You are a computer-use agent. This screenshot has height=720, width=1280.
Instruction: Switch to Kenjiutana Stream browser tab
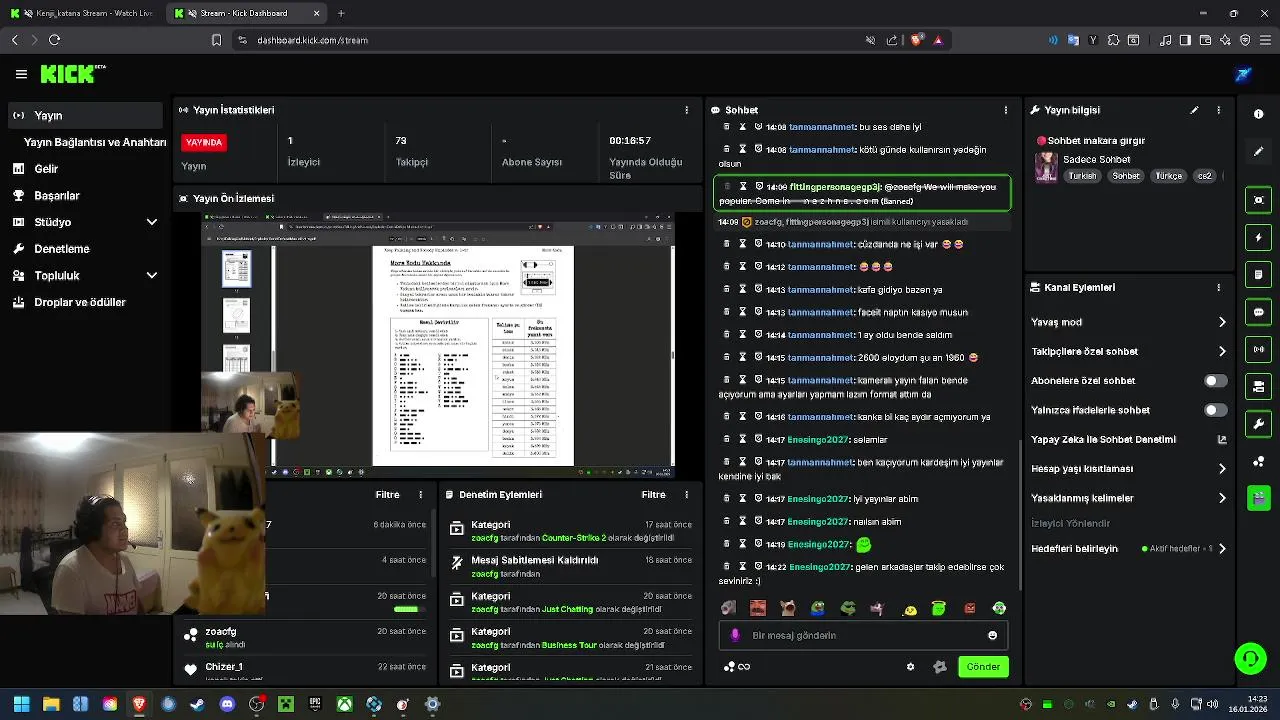[x=84, y=13]
